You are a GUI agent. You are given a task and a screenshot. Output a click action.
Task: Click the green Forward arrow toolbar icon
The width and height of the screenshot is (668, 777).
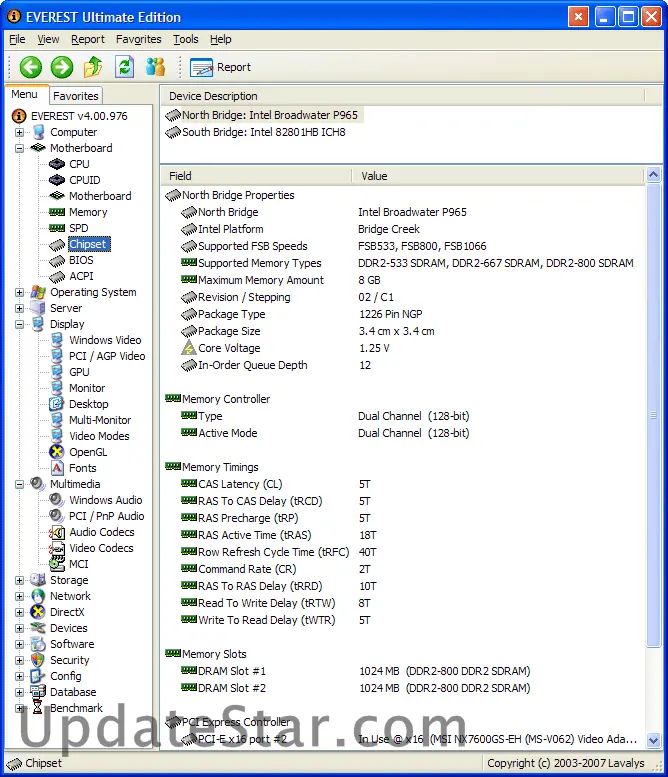[62, 67]
